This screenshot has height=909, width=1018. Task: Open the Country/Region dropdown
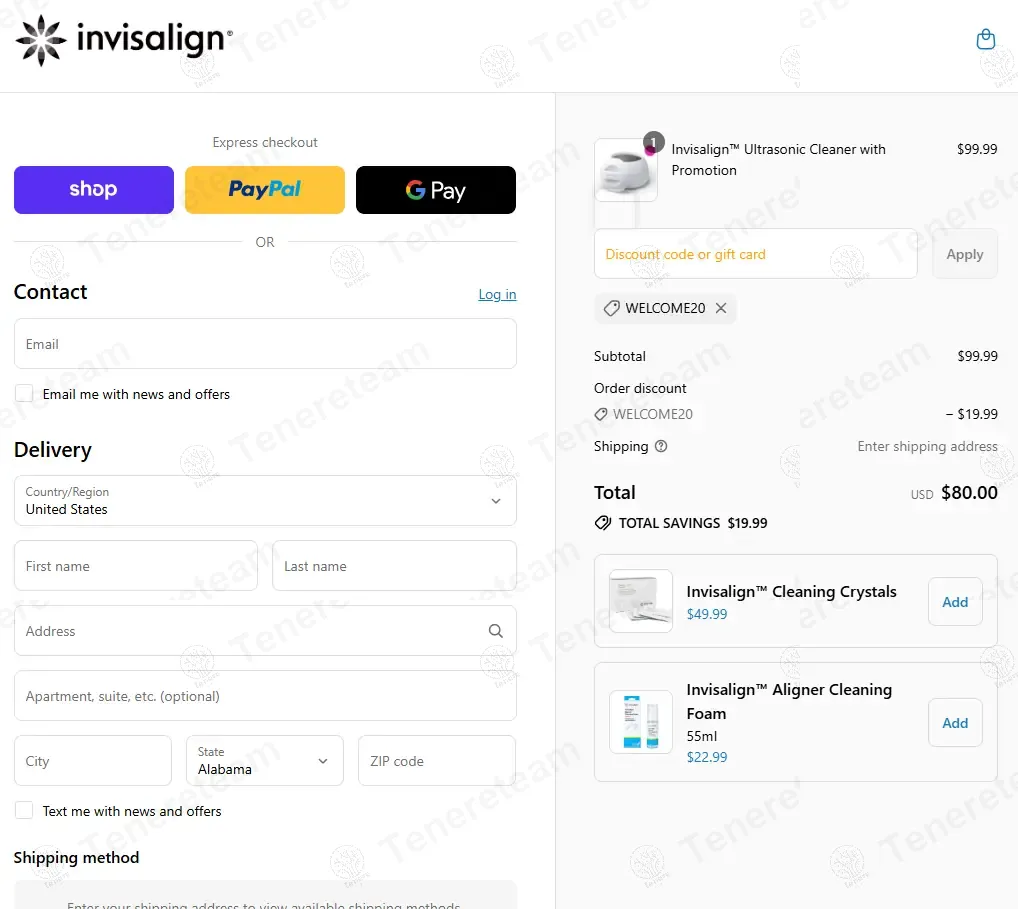point(265,501)
